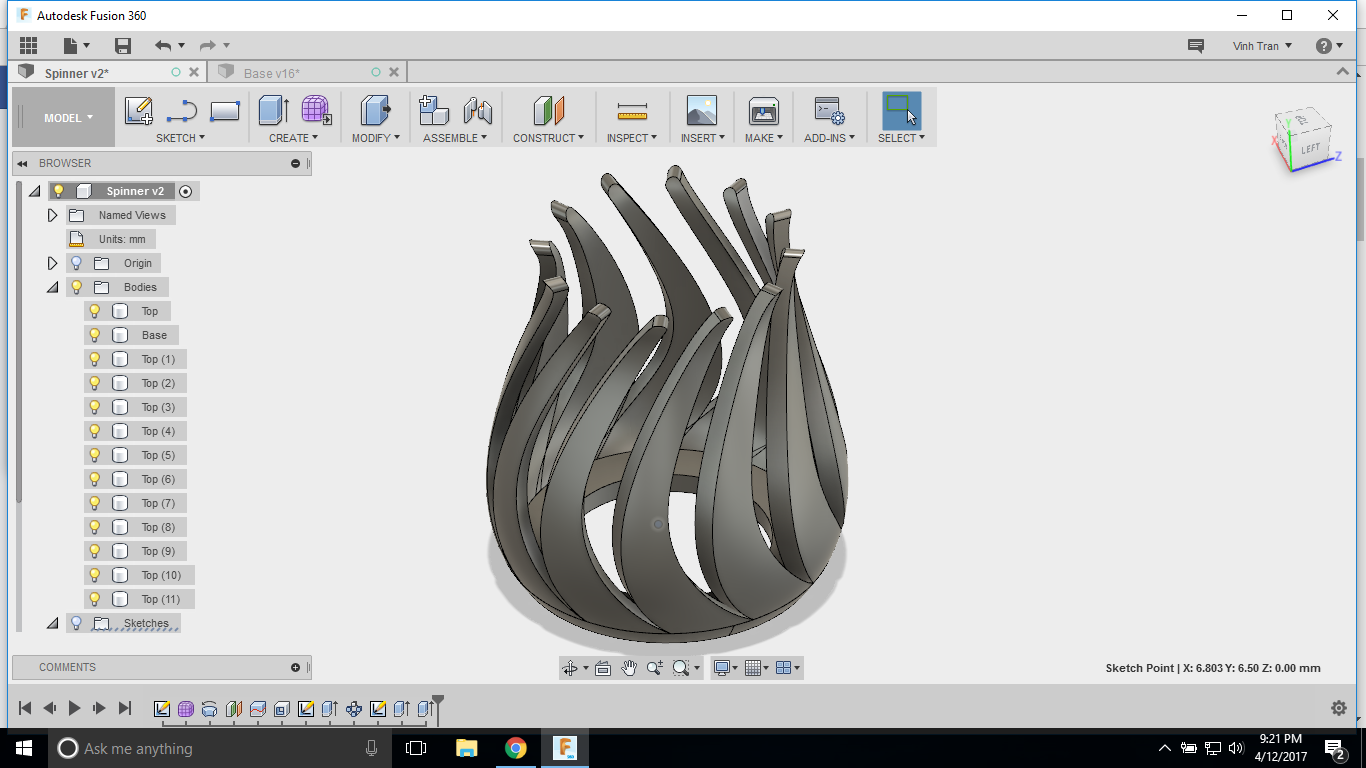Close the Spinner v2 tab
The height and width of the screenshot is (768, 1366).
(195, 72)
